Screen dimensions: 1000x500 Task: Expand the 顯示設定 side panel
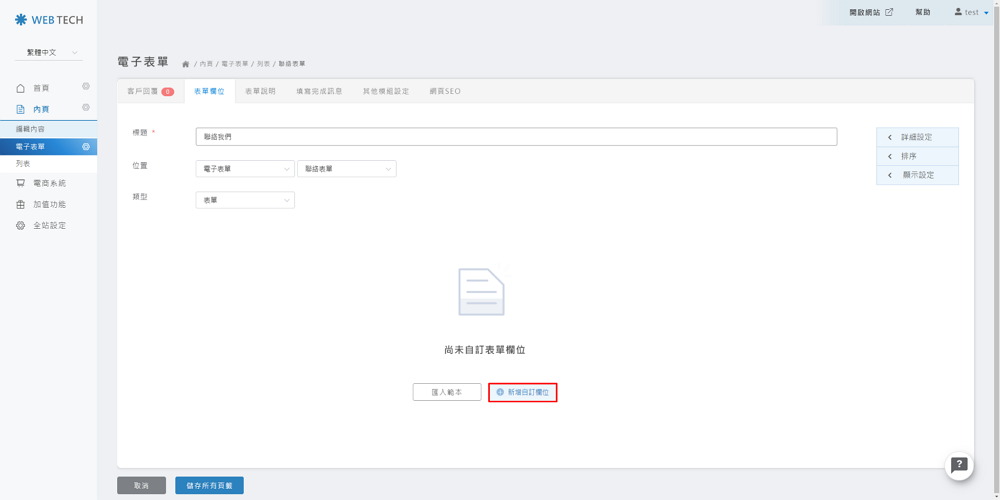(917, 175)
